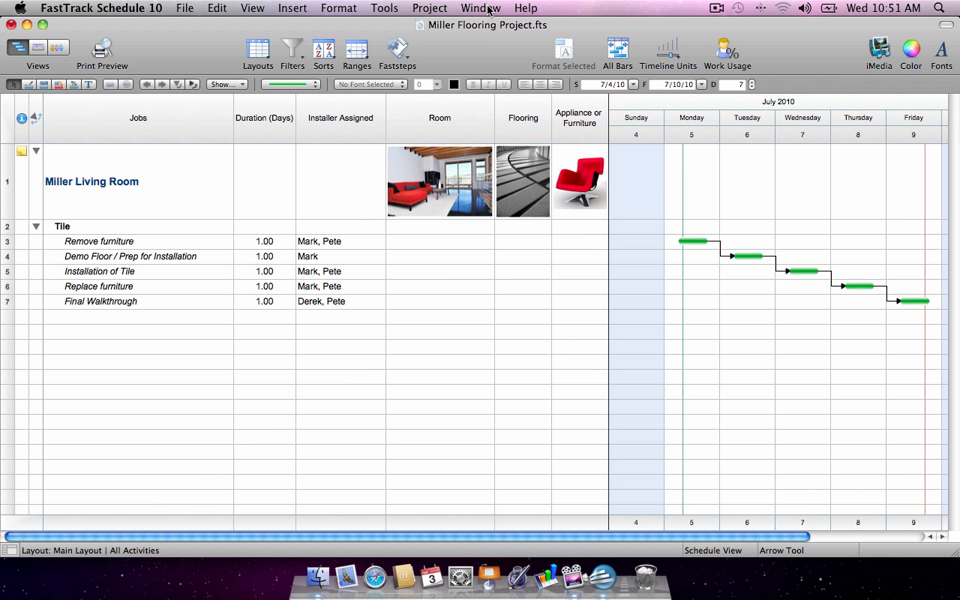This screenshot has height=600, width=960.
Task: Switch to Calendar view button
Action: (38, 47)
